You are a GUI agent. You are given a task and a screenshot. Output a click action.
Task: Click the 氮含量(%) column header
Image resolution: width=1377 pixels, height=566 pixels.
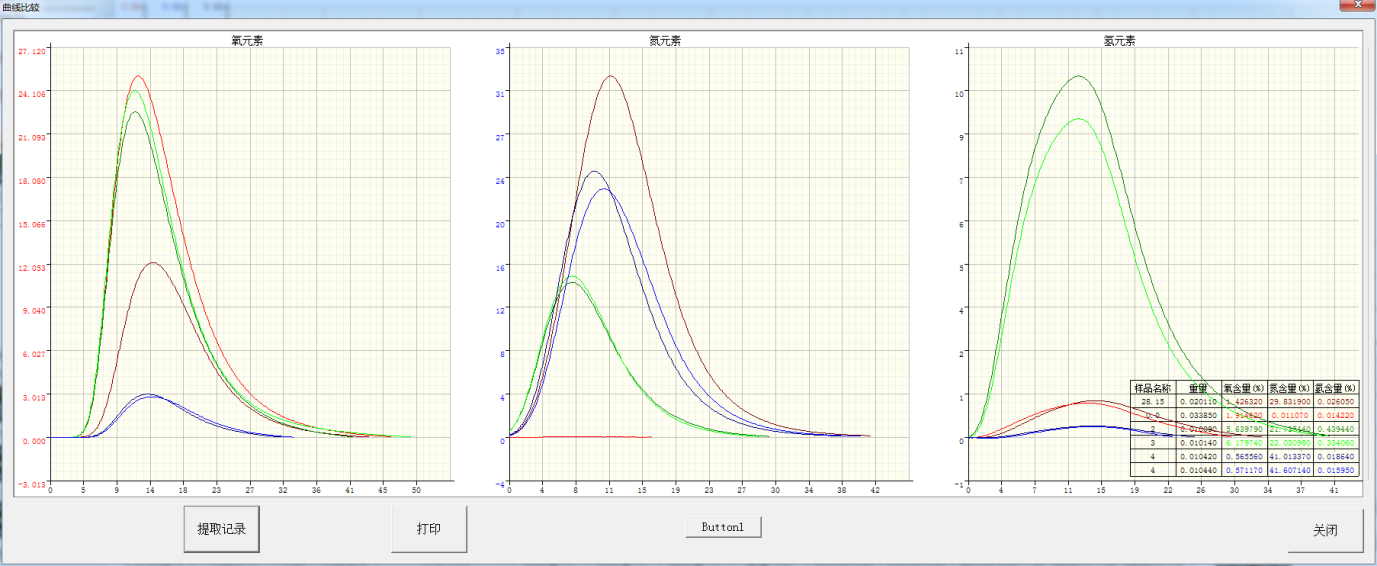[x=1289, y=387]
